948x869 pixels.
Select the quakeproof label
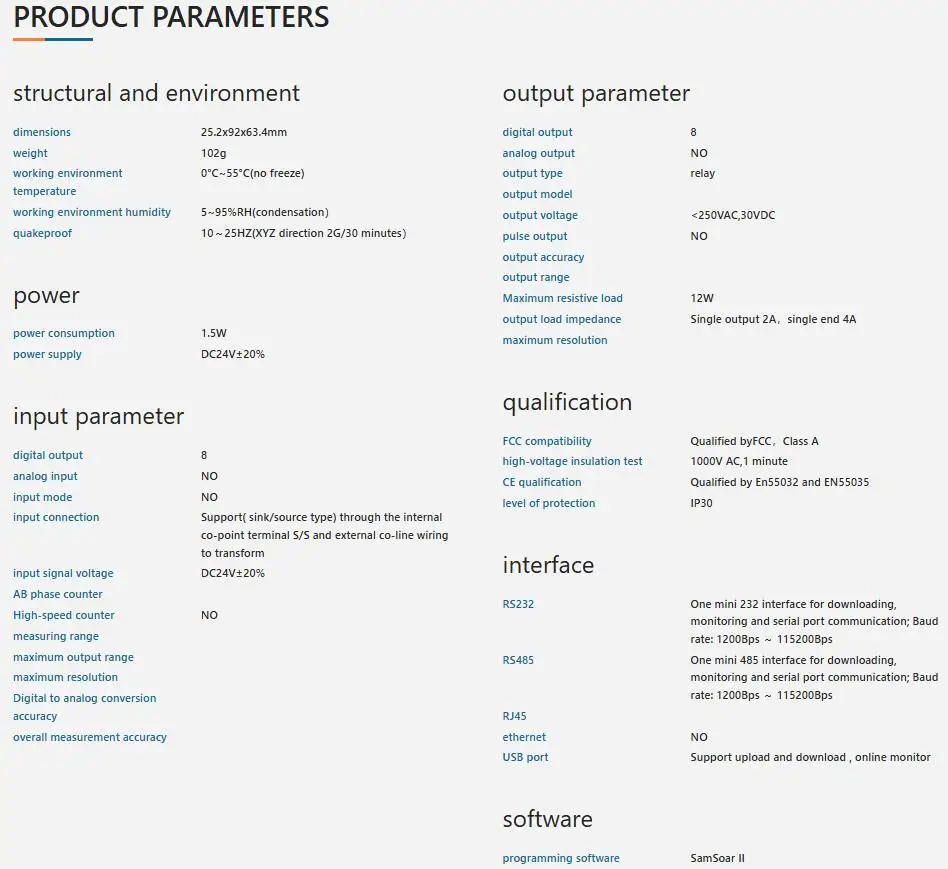pos(42,233)
